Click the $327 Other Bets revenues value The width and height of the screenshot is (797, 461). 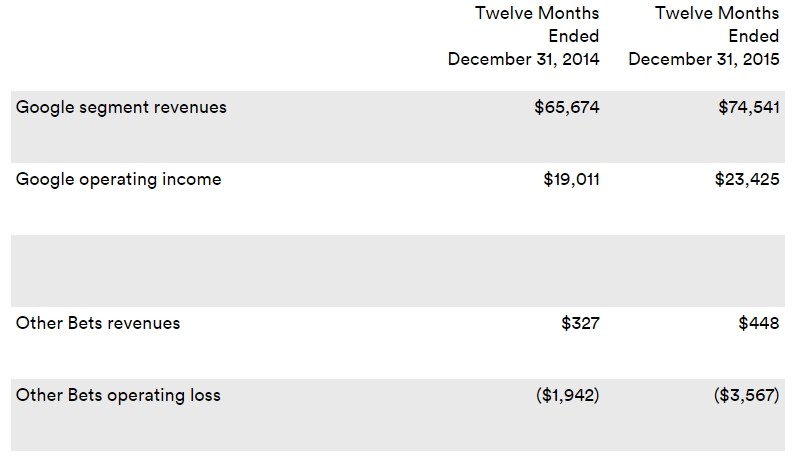(580, 323)
